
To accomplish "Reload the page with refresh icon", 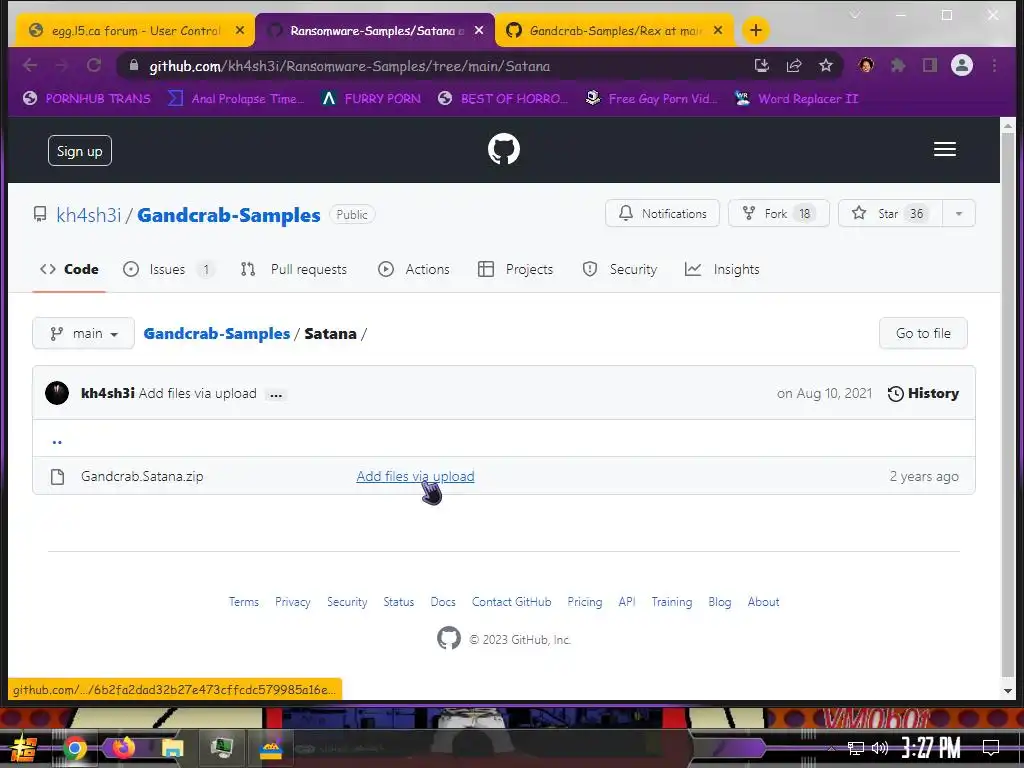I will 94,65.
